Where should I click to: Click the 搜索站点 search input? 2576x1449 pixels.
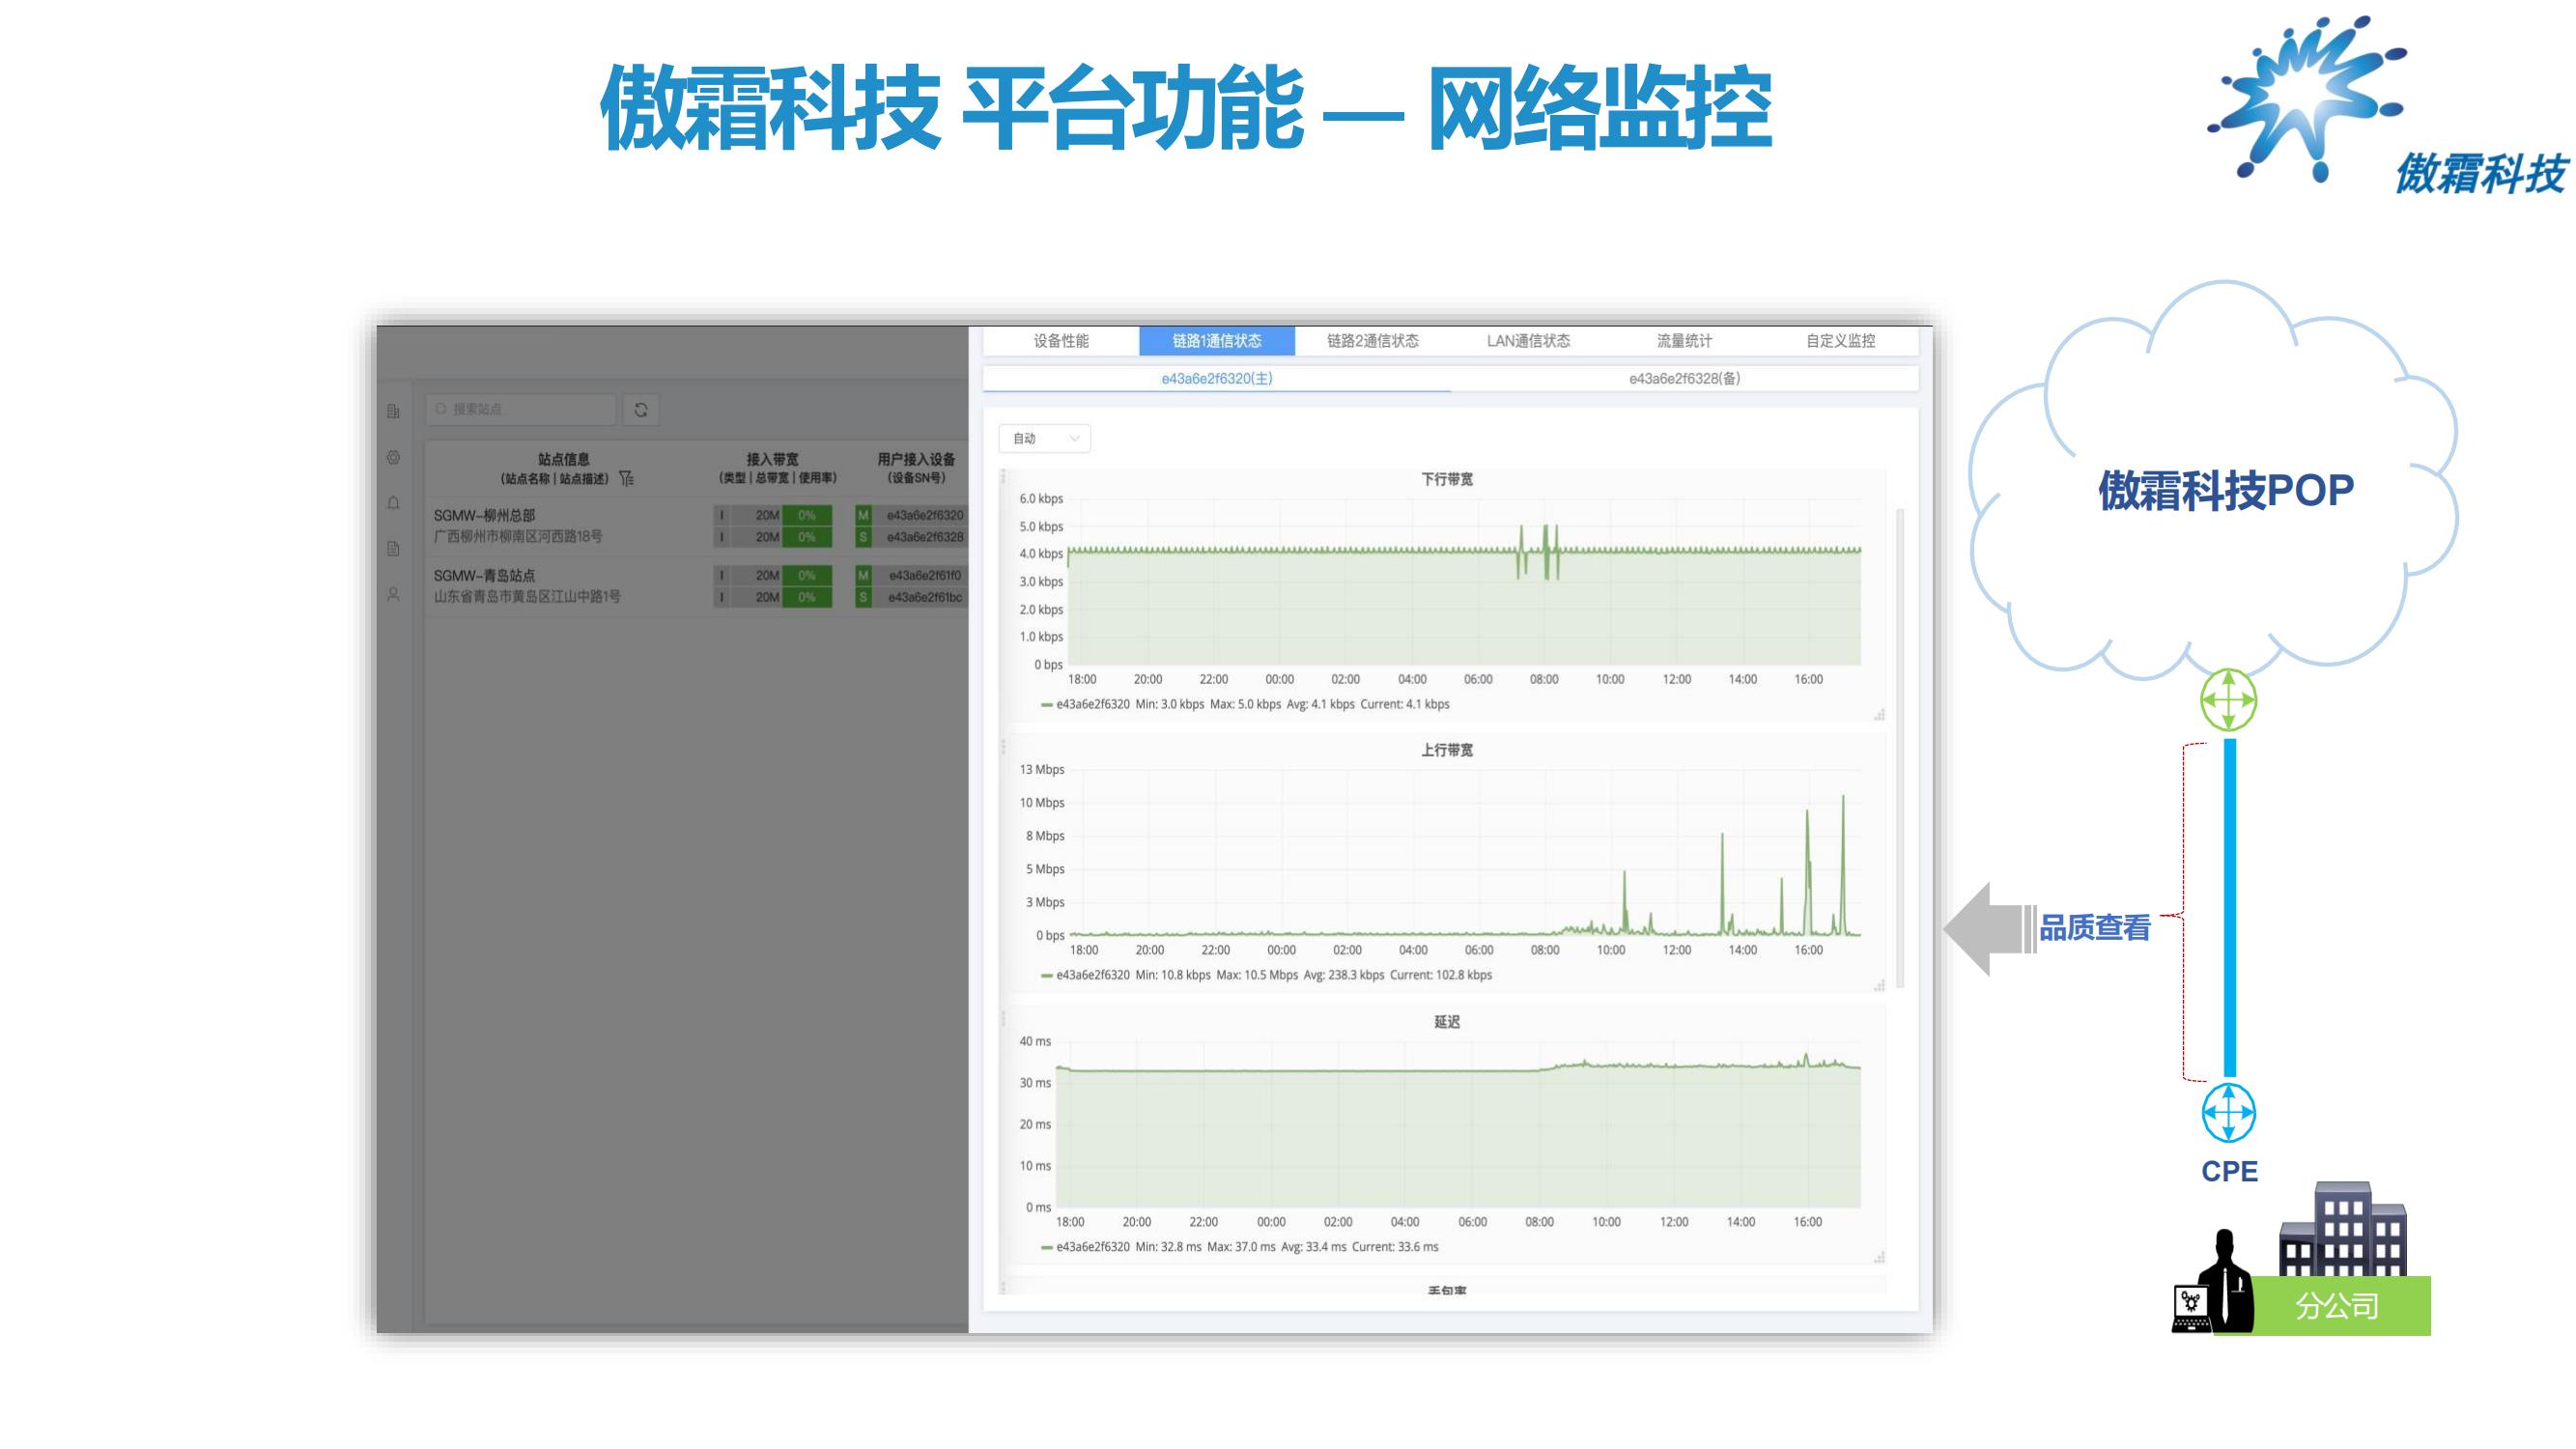525,409
